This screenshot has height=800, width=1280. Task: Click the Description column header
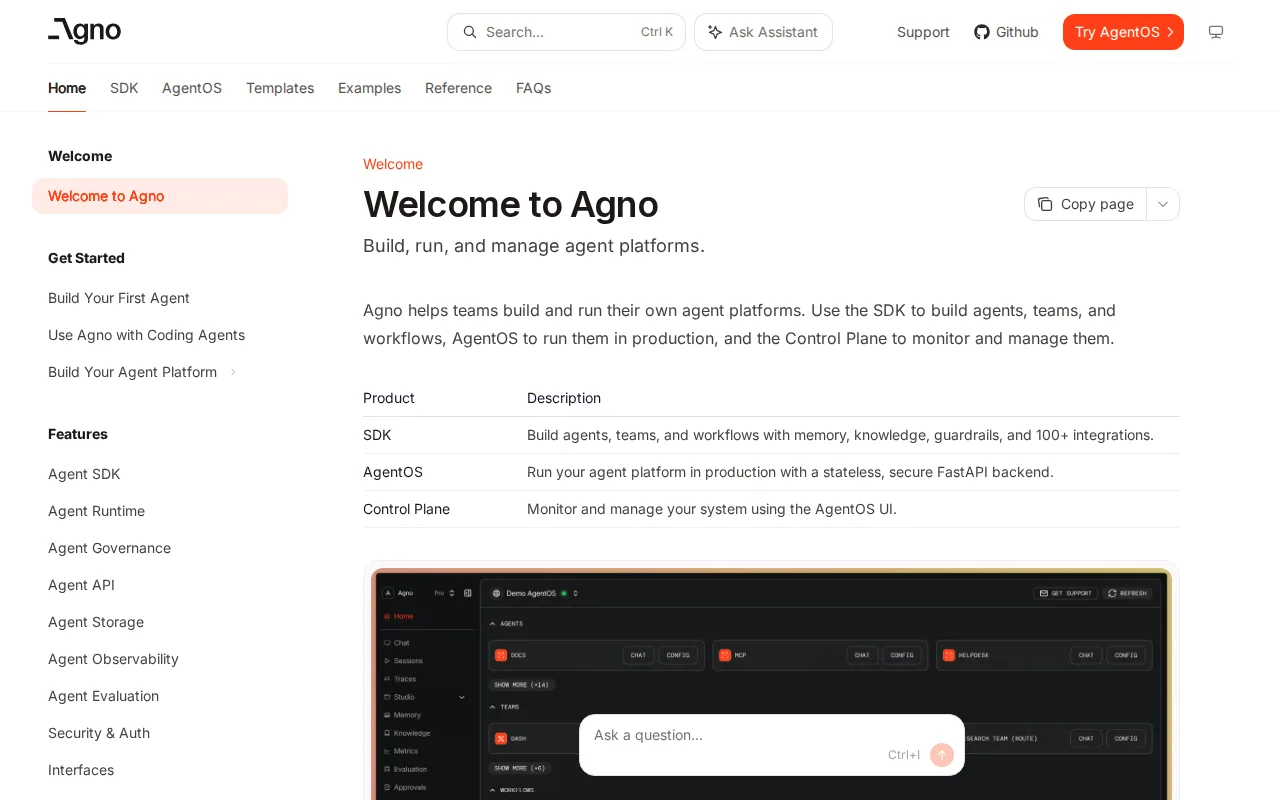[564, 398]
